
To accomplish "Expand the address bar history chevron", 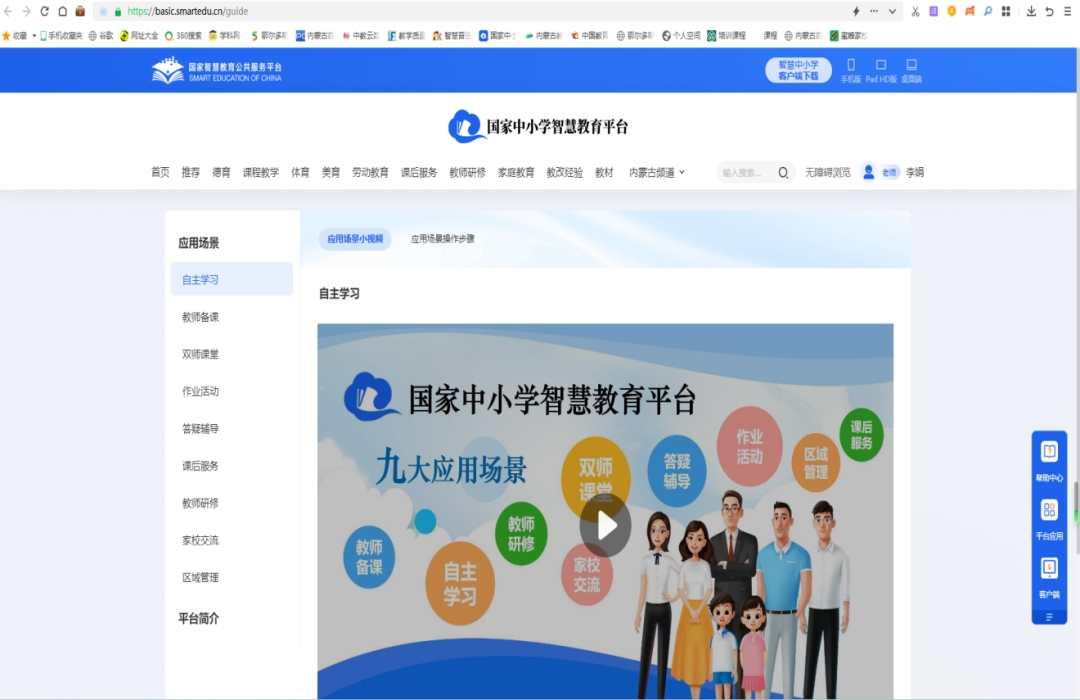I will tap(892, 11).
